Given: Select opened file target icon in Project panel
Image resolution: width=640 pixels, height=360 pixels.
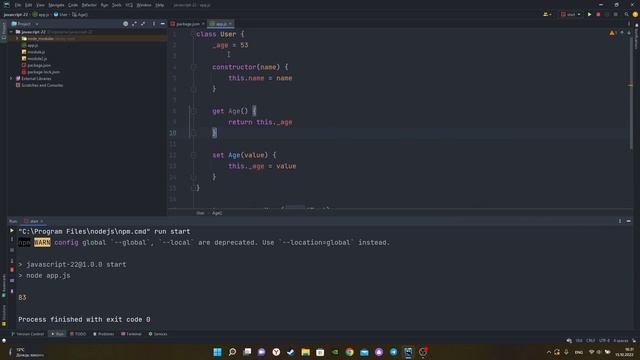Looking at the screenshot, I should click(126, 24).
